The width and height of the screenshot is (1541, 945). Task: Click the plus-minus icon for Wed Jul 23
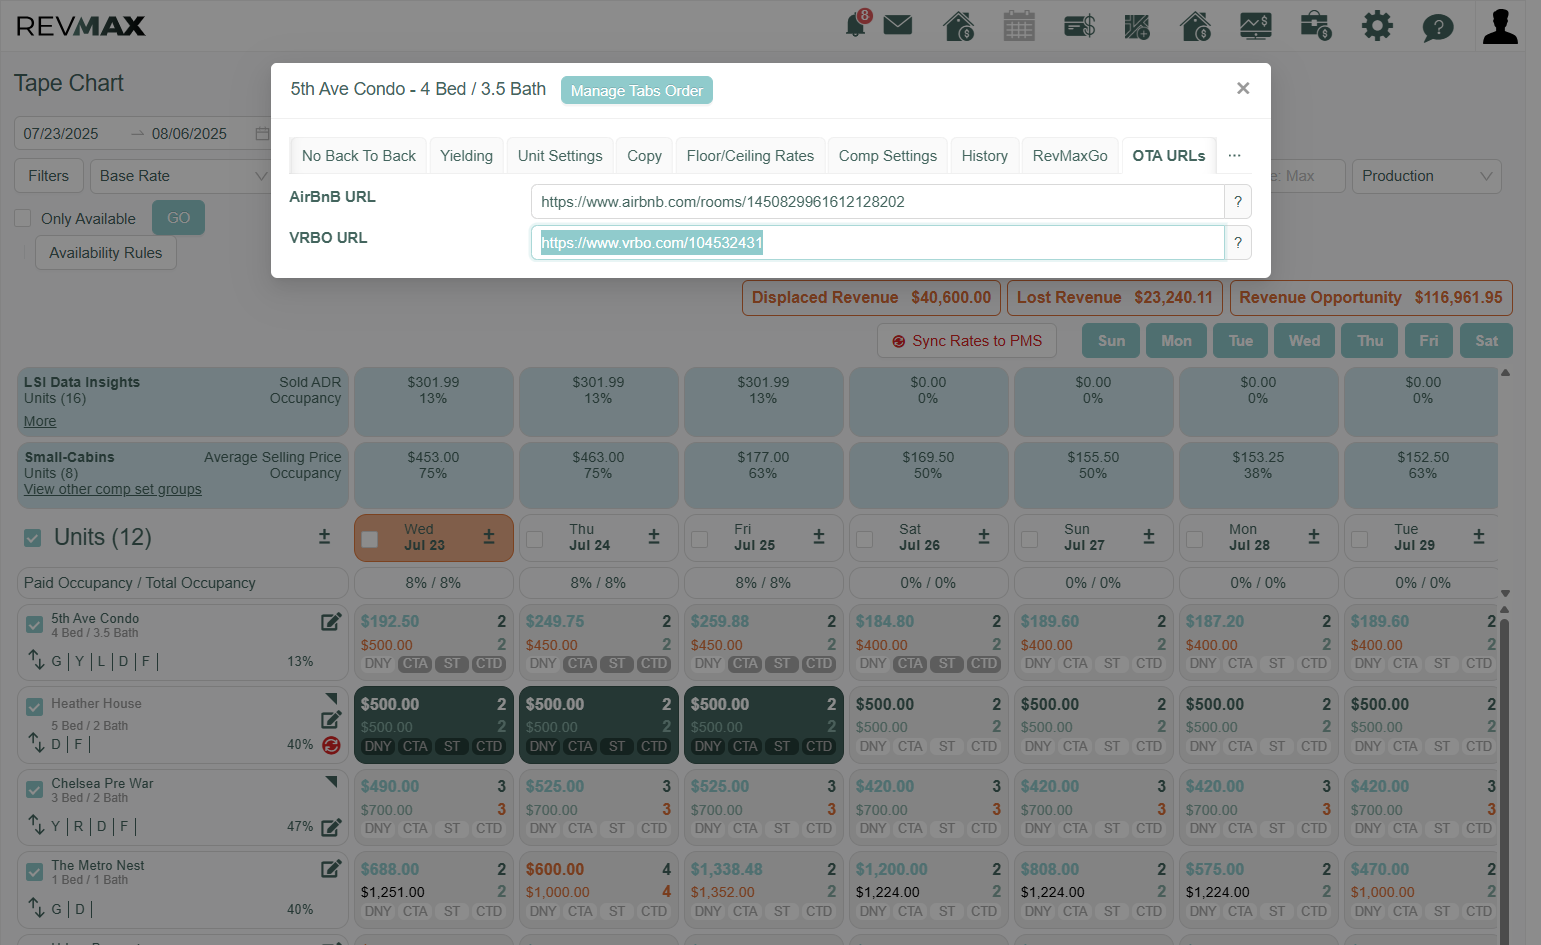tap(489, 537)
